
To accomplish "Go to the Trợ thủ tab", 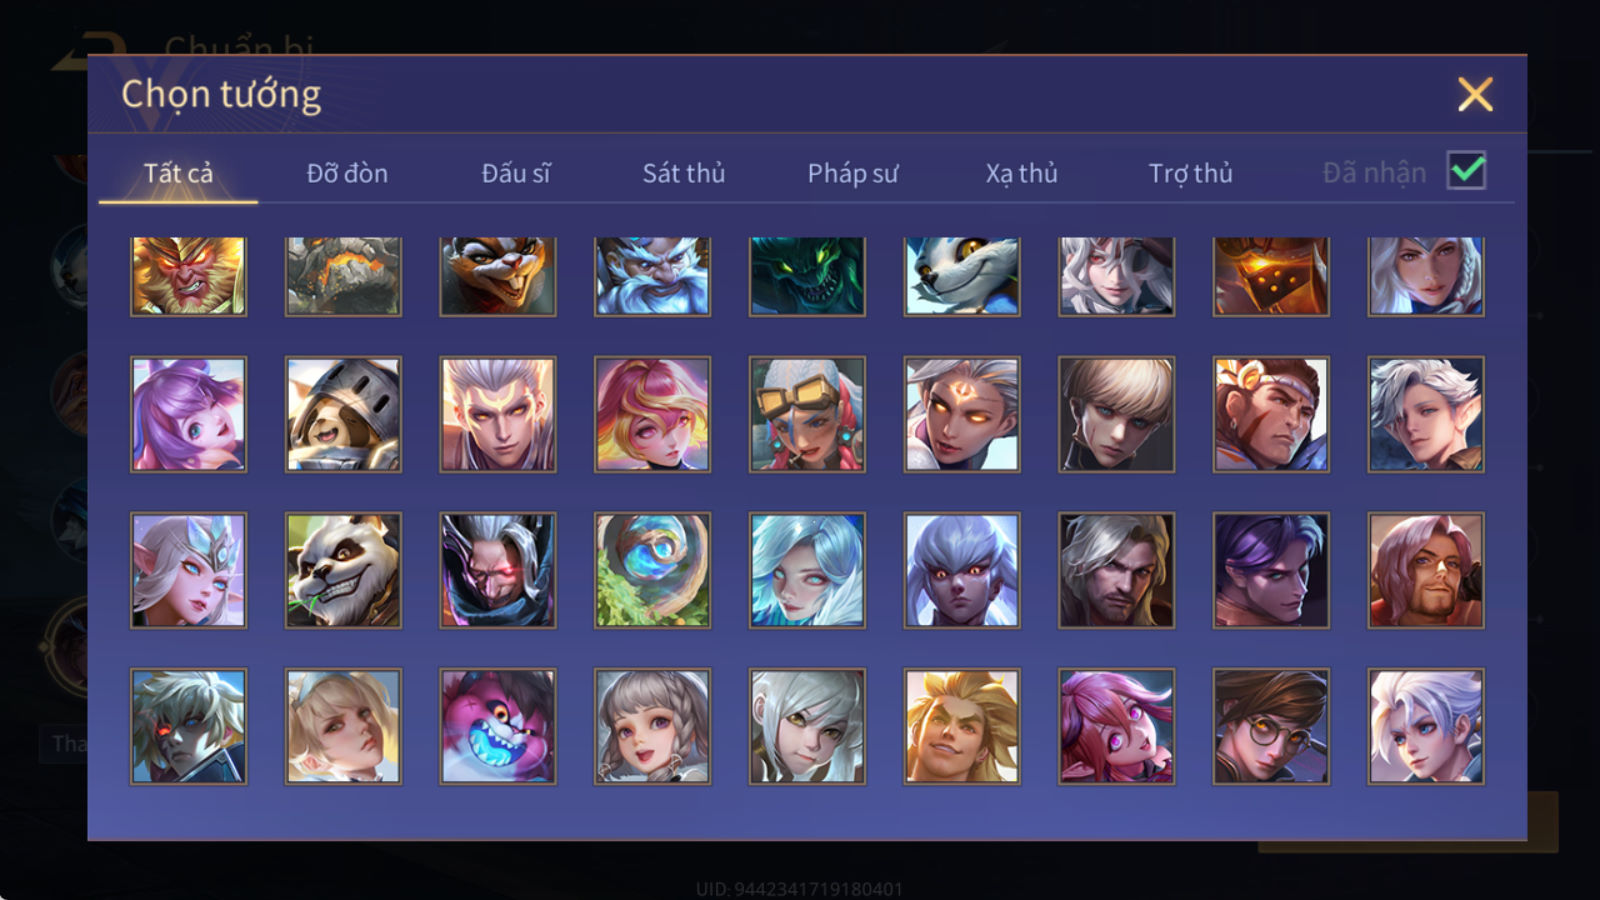I will pos(1190,173).
